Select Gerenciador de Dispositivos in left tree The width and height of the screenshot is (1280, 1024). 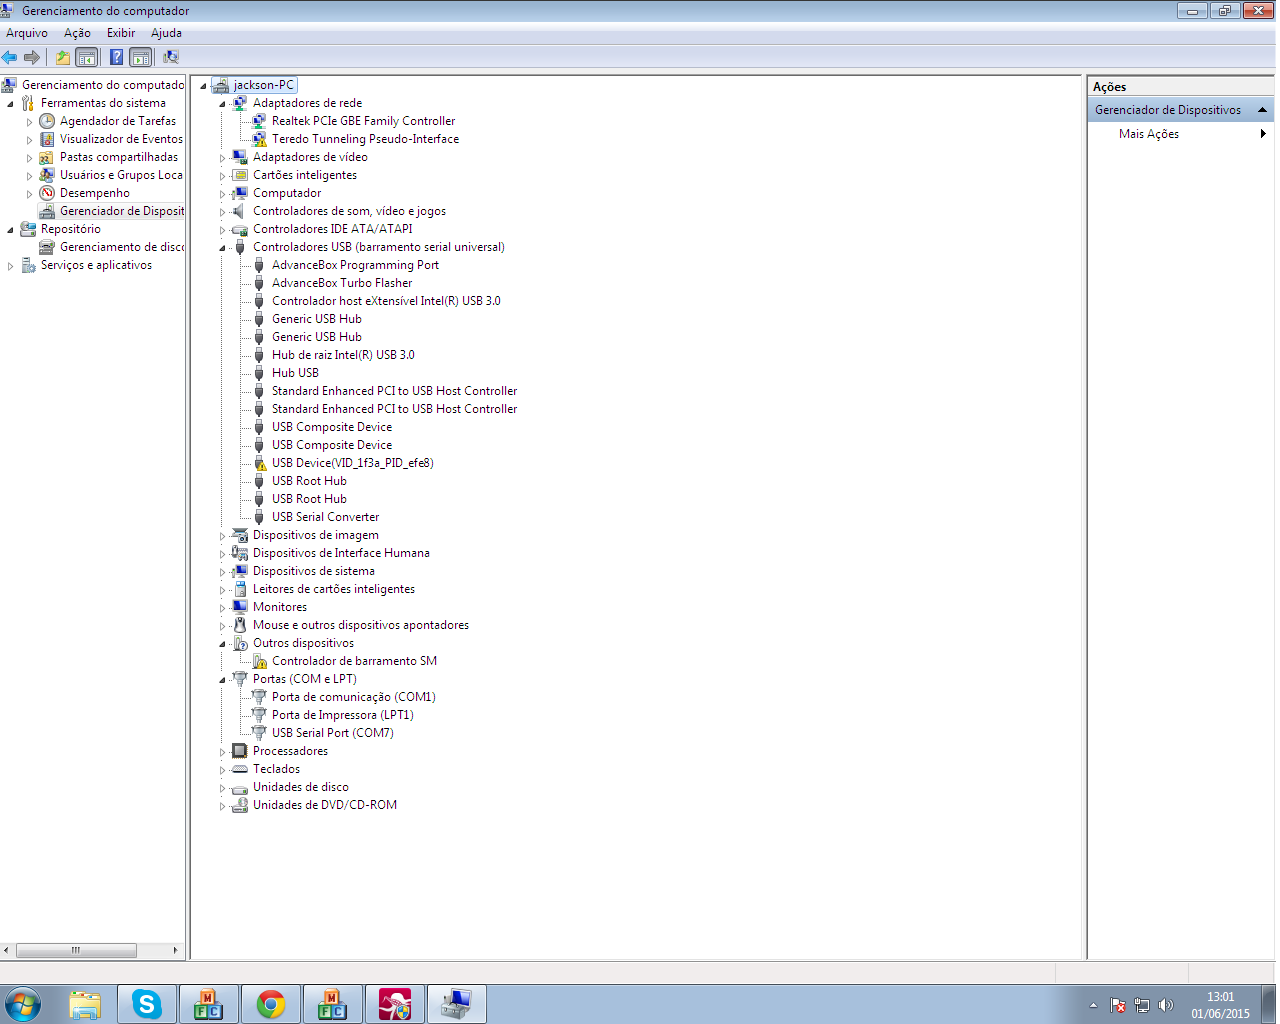pyautogui.click(x=122, y=211)
